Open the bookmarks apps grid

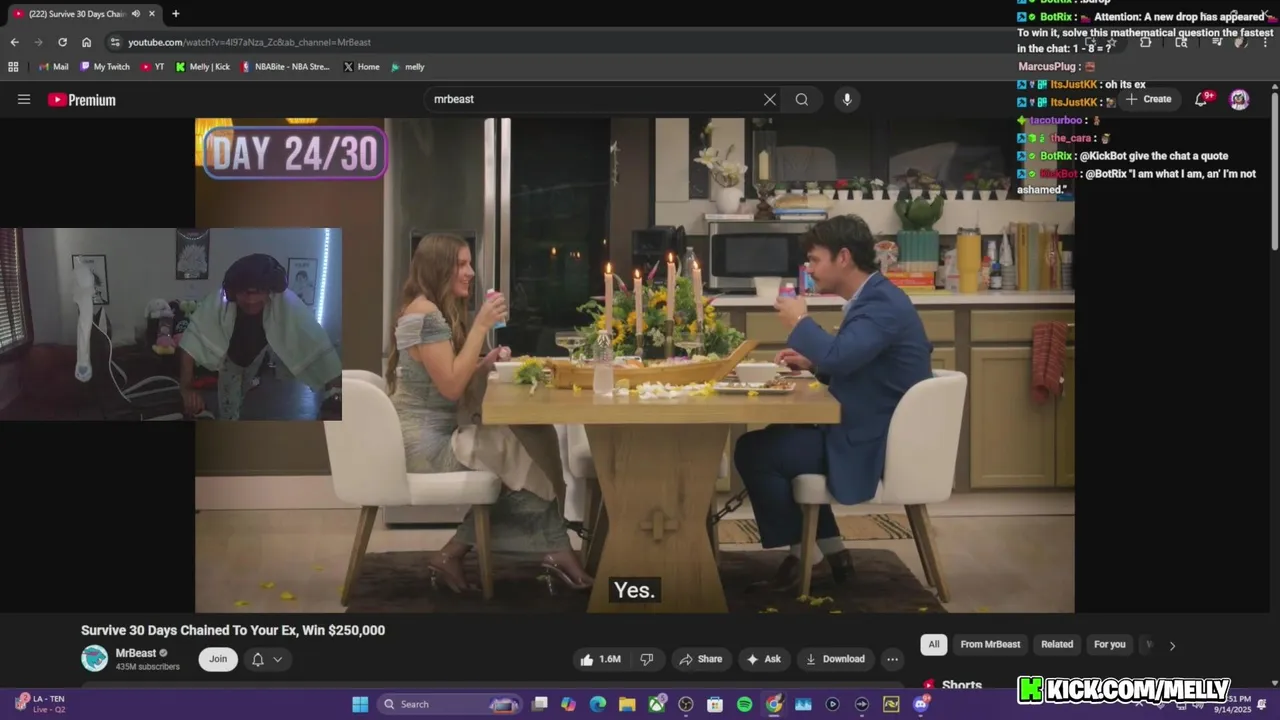point(13,67)
